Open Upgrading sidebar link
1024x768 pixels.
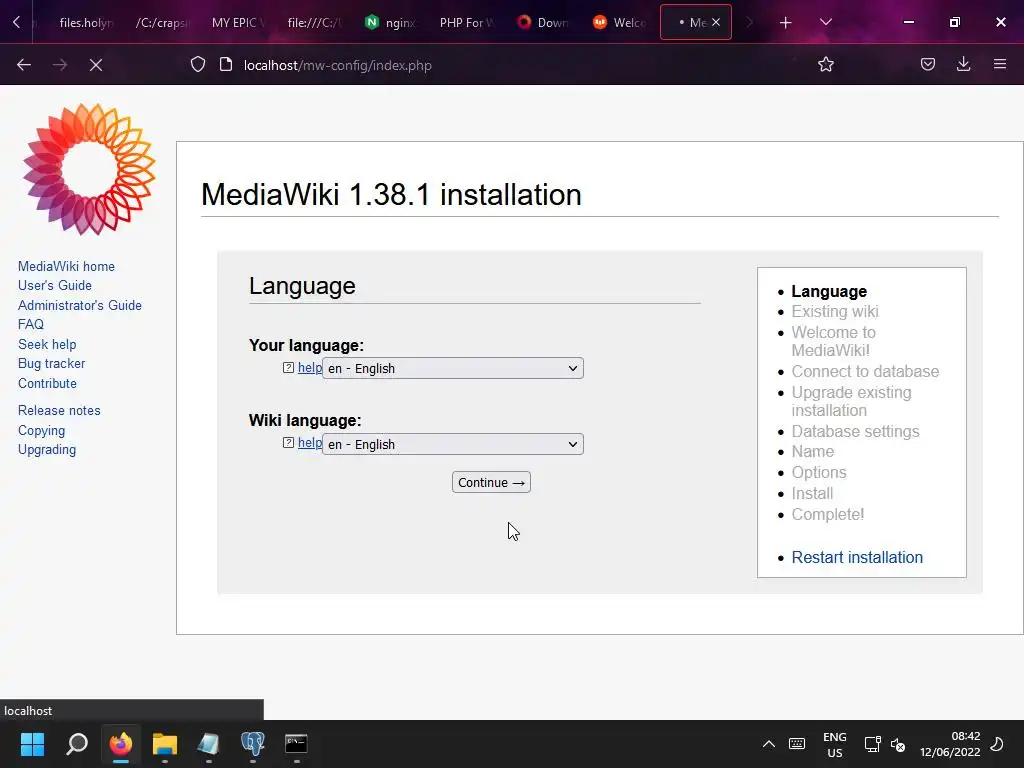[x=47, y=449]
